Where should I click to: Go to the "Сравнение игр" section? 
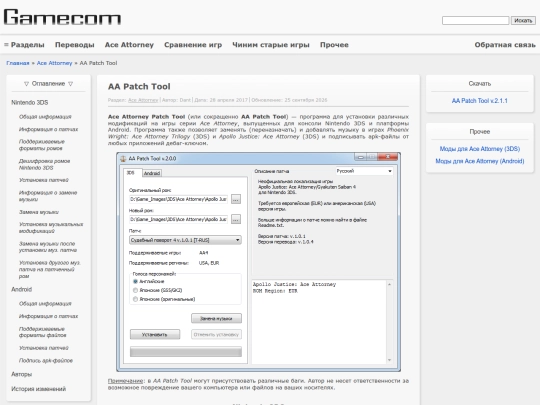(x=193, y=45)
